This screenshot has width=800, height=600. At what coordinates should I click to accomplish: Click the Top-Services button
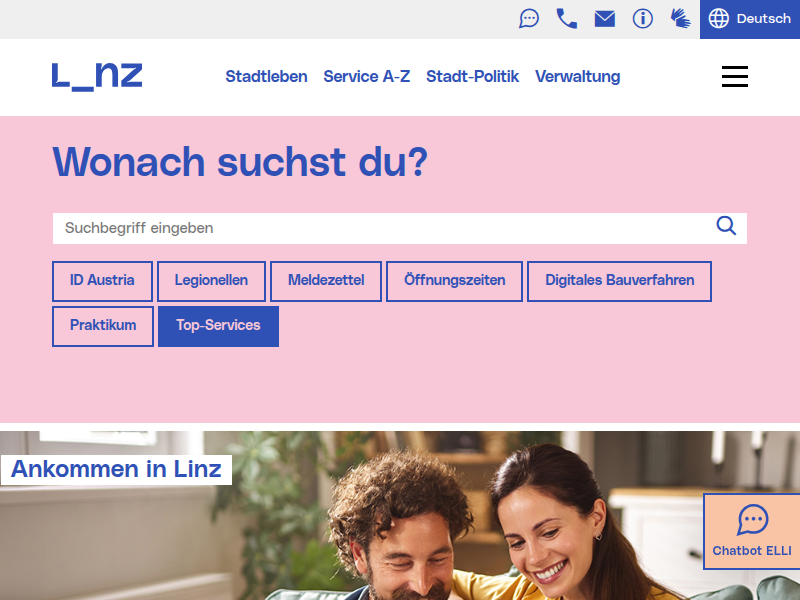pos(218,326)
